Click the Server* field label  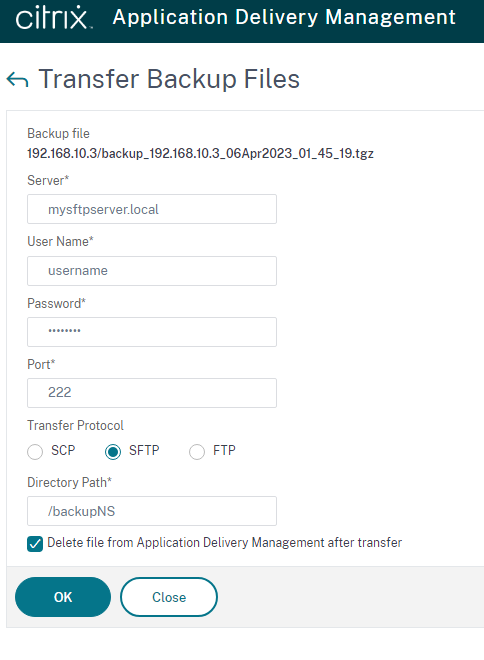tap(48, 181)
